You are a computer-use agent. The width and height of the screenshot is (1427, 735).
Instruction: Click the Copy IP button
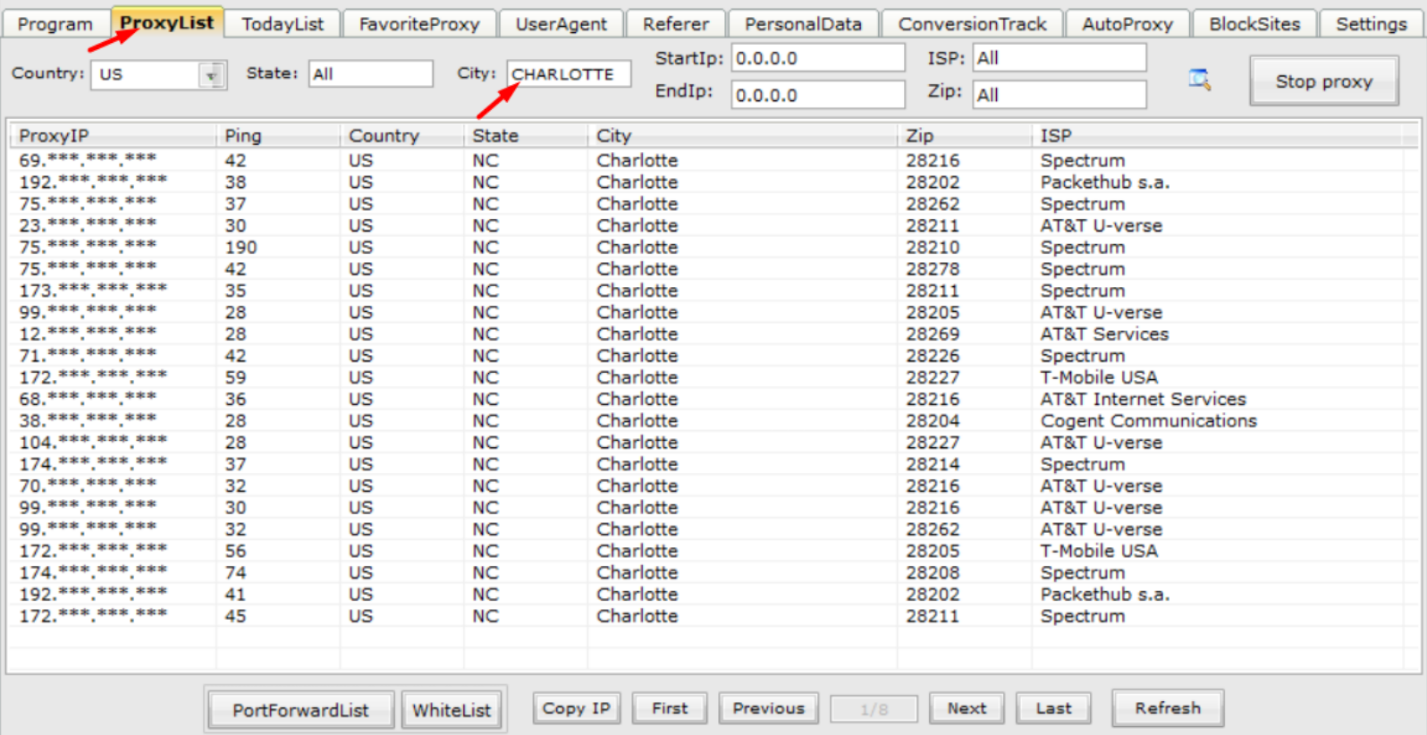tap(576, 708)
